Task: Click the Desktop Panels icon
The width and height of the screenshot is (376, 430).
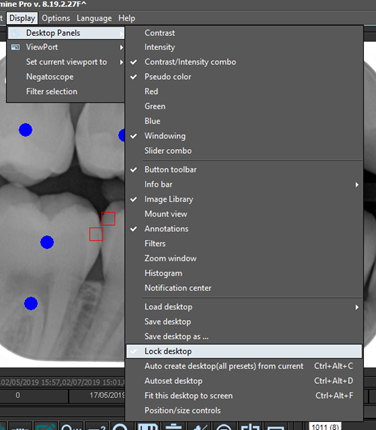Action: tap(15, 33)
